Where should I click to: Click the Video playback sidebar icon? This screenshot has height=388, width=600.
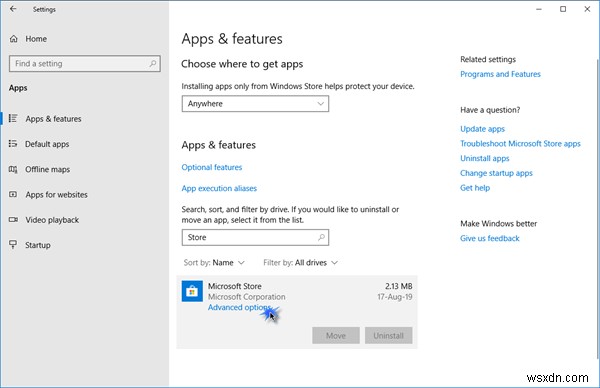[x=13, y=219]
